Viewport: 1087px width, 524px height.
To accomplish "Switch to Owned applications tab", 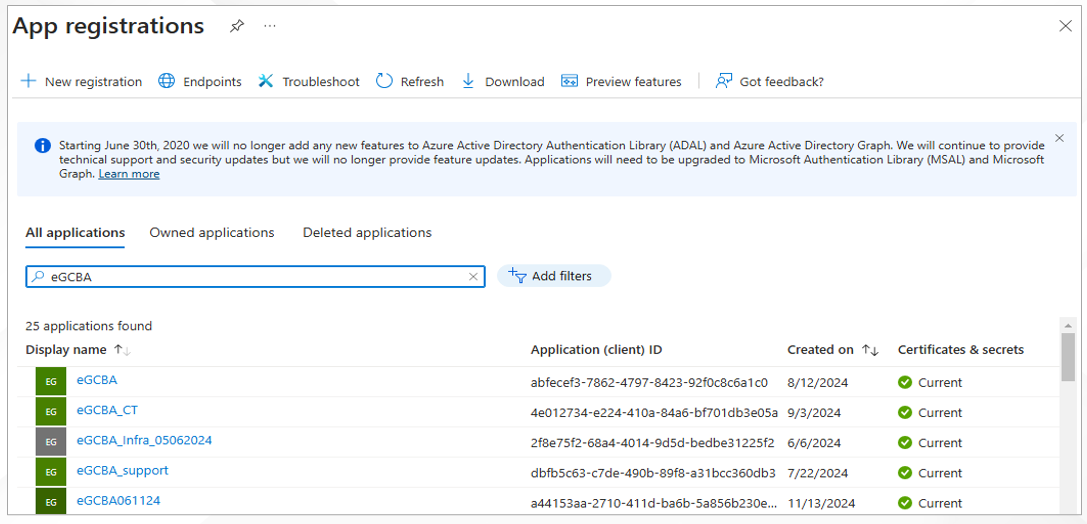I will click(x=212, y=233).
